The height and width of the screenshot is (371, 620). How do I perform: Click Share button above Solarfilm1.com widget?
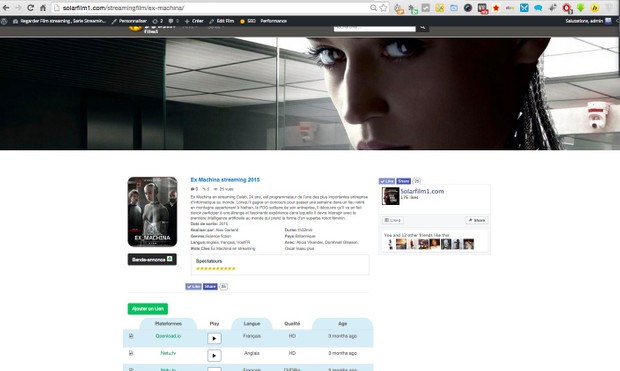(x=403, y=181)
